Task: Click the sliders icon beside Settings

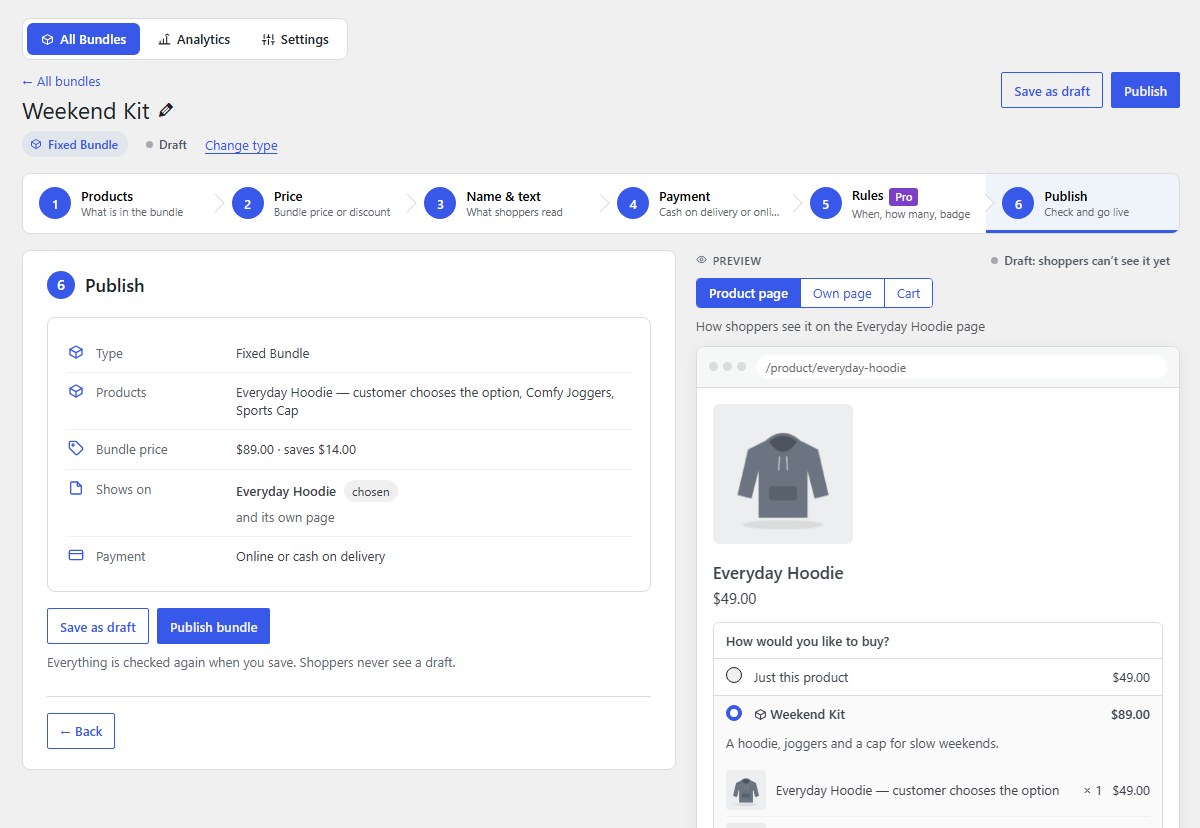Action: [268, 40]
